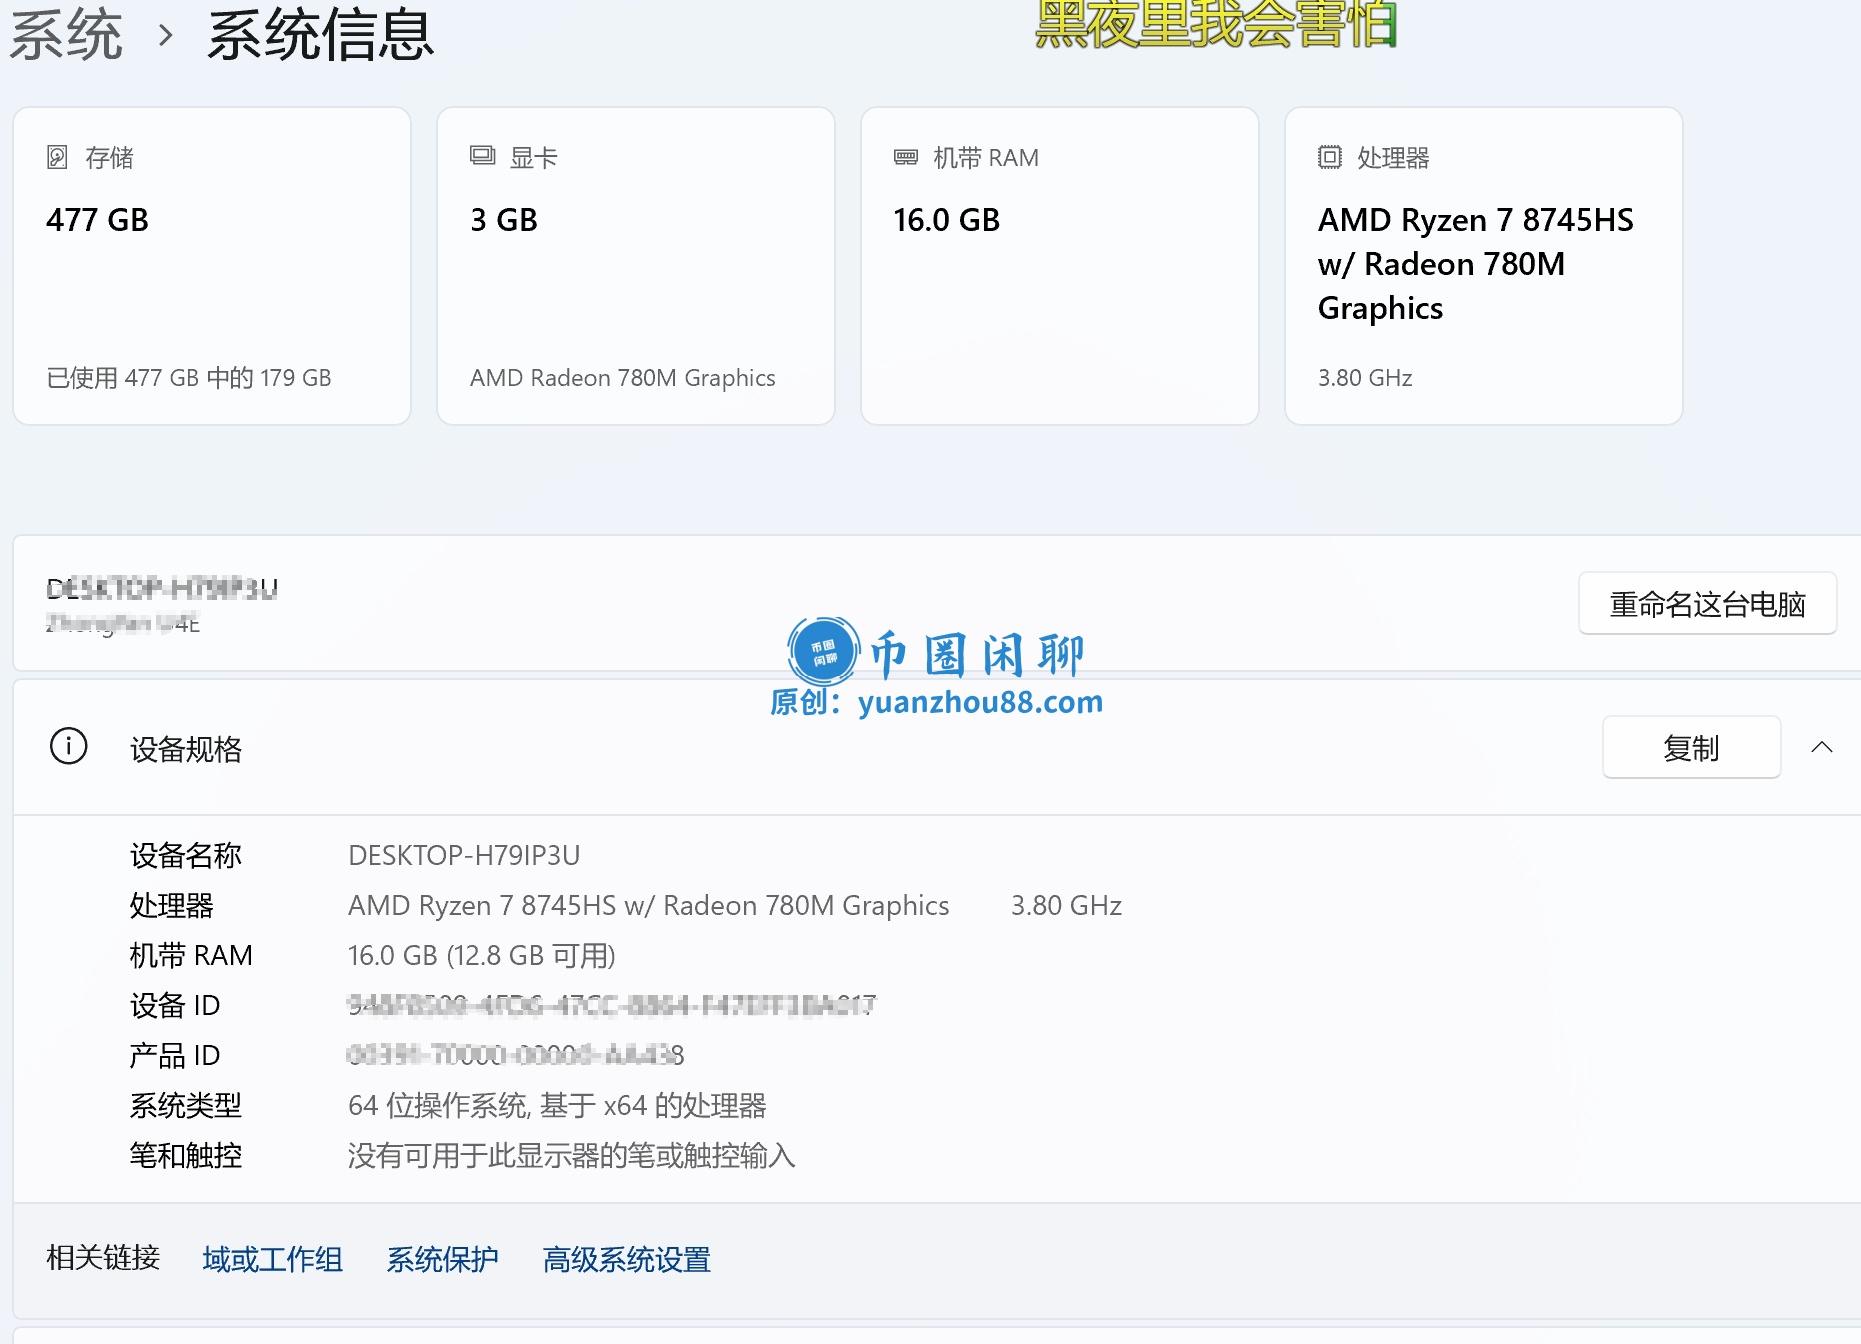Click the 设备名称 value DESKTOP-H79IP3U in specs
The height and width of the screenshot is (1344, 1861).
pyautogui.click(x=464, y=855)
